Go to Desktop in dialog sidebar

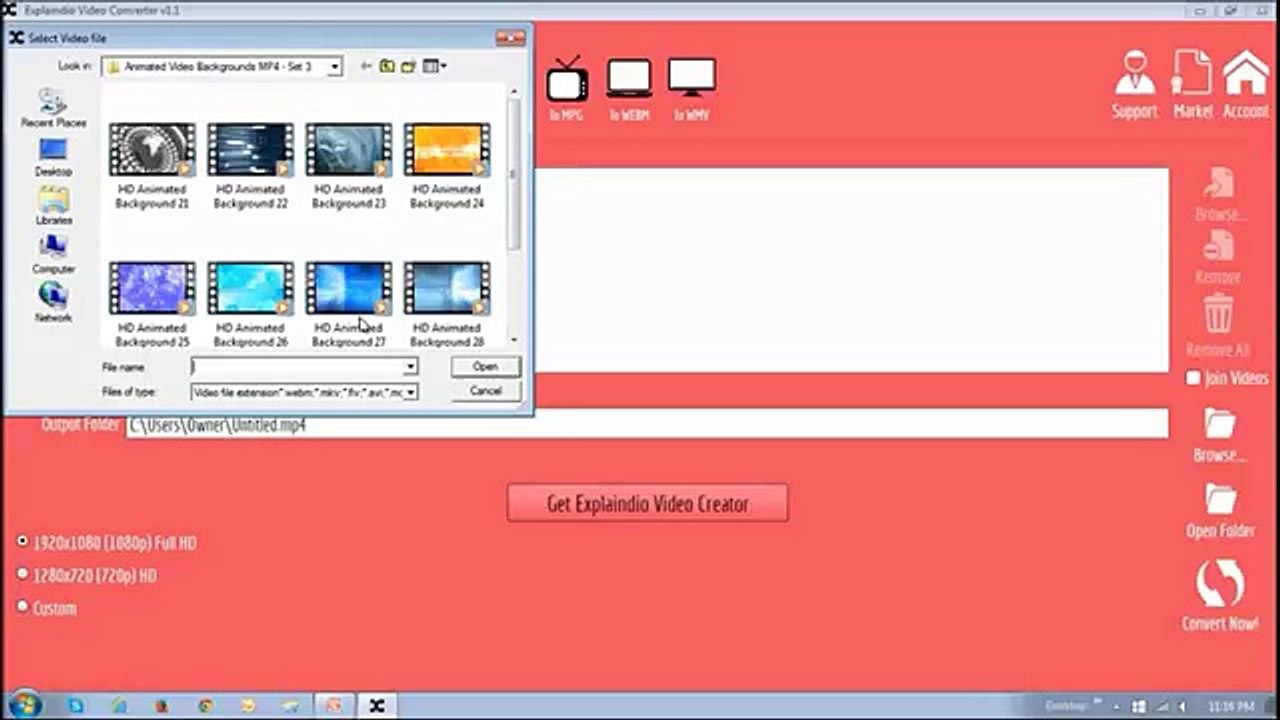pos(53,158)
